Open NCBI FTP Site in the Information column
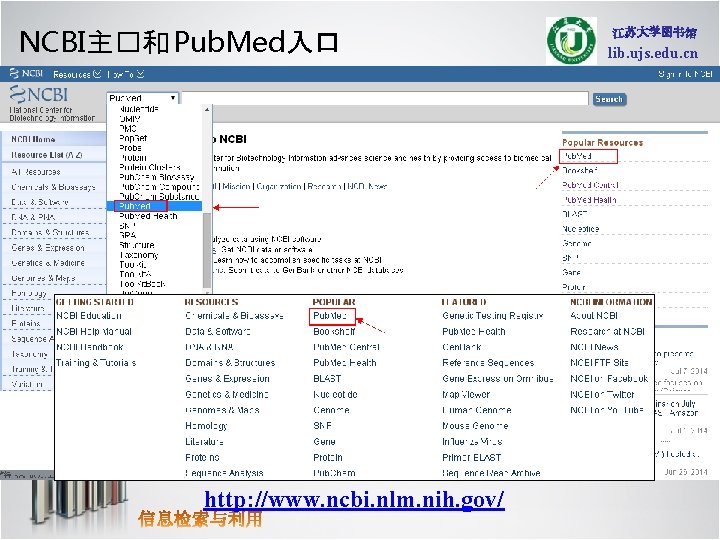This screenshot has height=540, width=720. point(599,363)
